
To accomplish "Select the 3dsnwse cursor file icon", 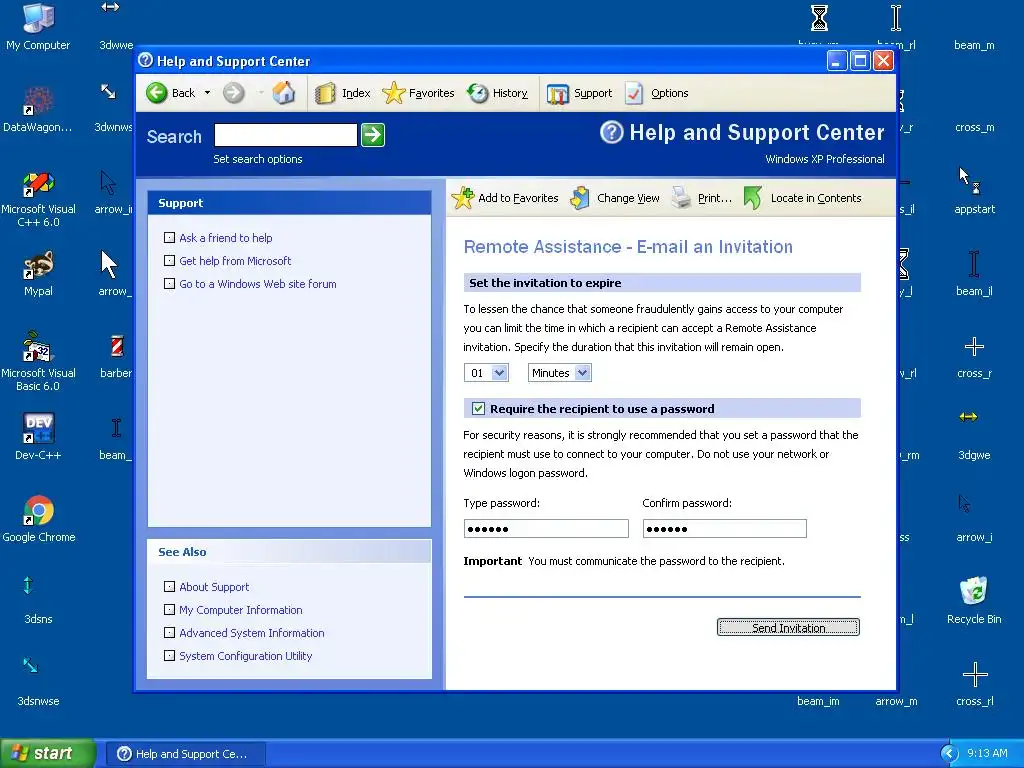I will pos(38,682).
